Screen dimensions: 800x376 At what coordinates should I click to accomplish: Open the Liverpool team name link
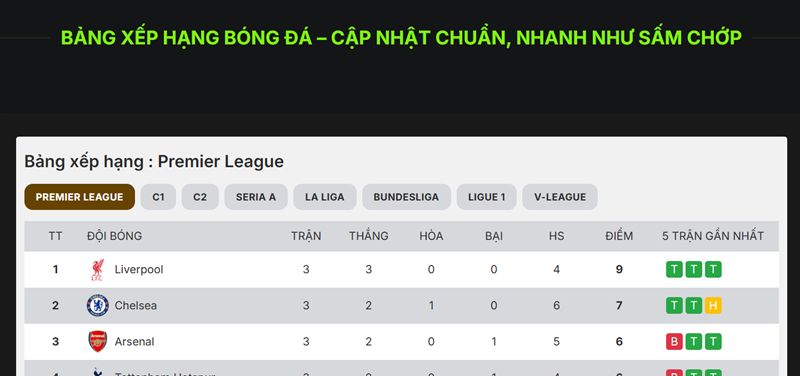click(x=139, y=269)
